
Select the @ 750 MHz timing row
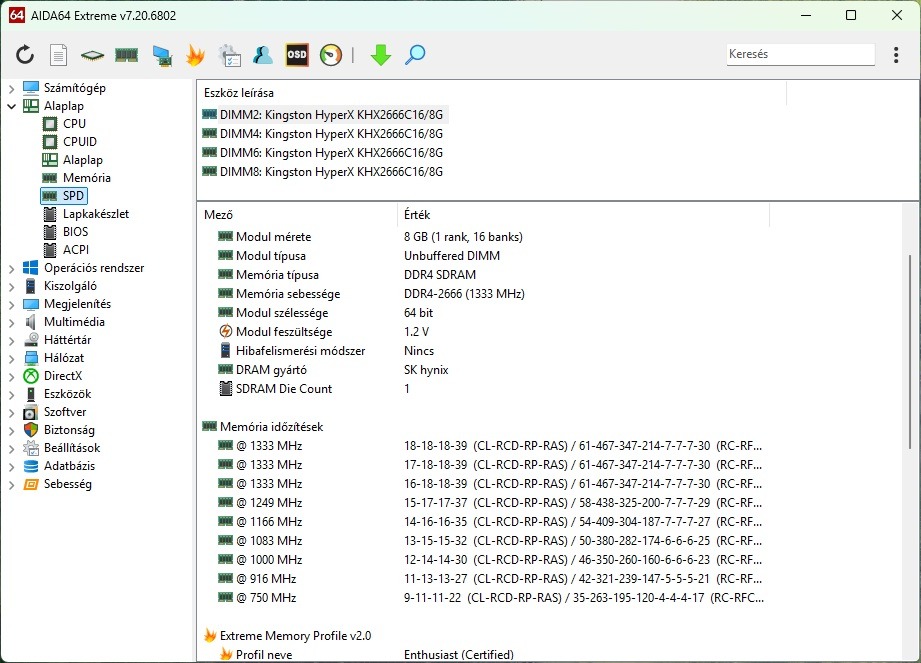pos(482,598)
